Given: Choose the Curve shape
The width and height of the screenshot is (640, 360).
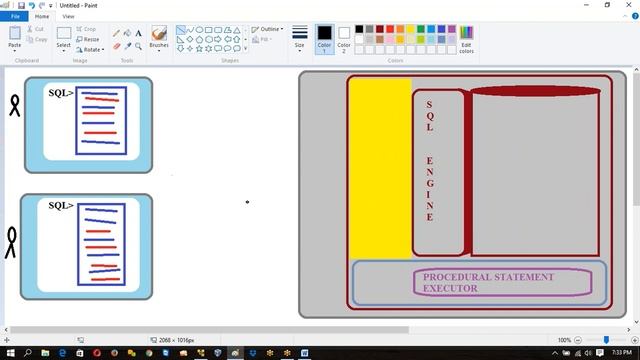Looking at the screenshot, I should coord(190,30).
